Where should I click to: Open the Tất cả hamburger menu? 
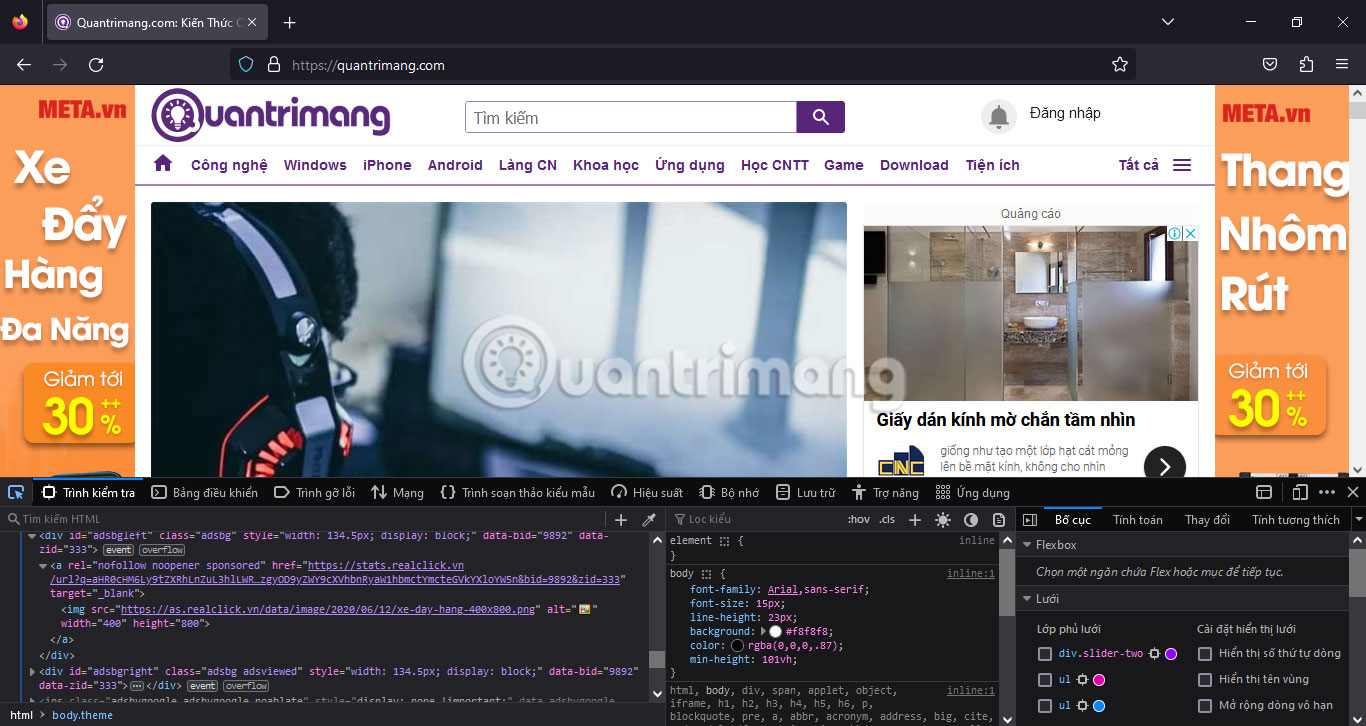pyautogui.click(x=1155, y=165)
